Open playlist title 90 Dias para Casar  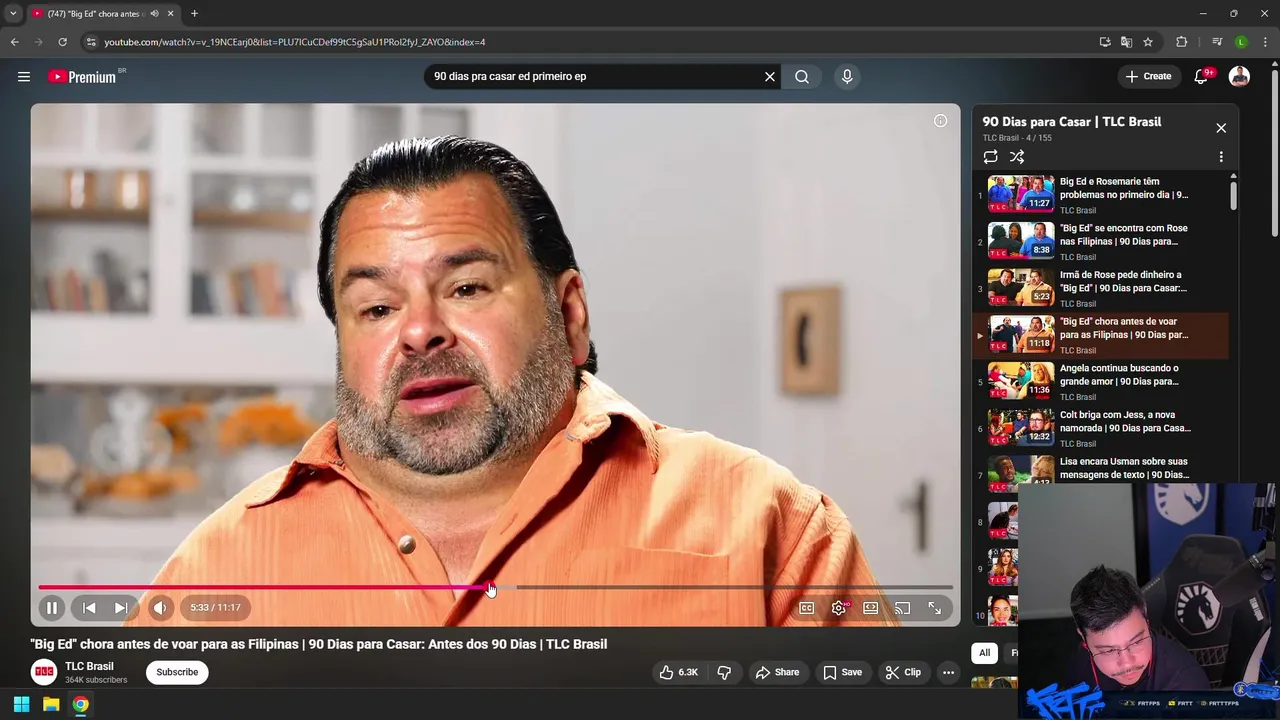point(1072,121)
